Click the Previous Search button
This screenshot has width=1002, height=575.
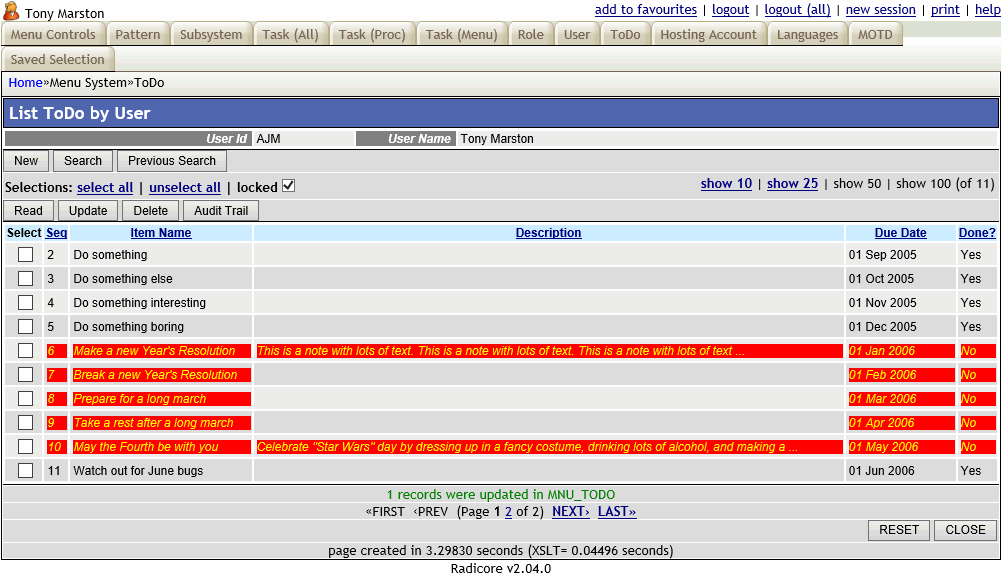(172, 161)
